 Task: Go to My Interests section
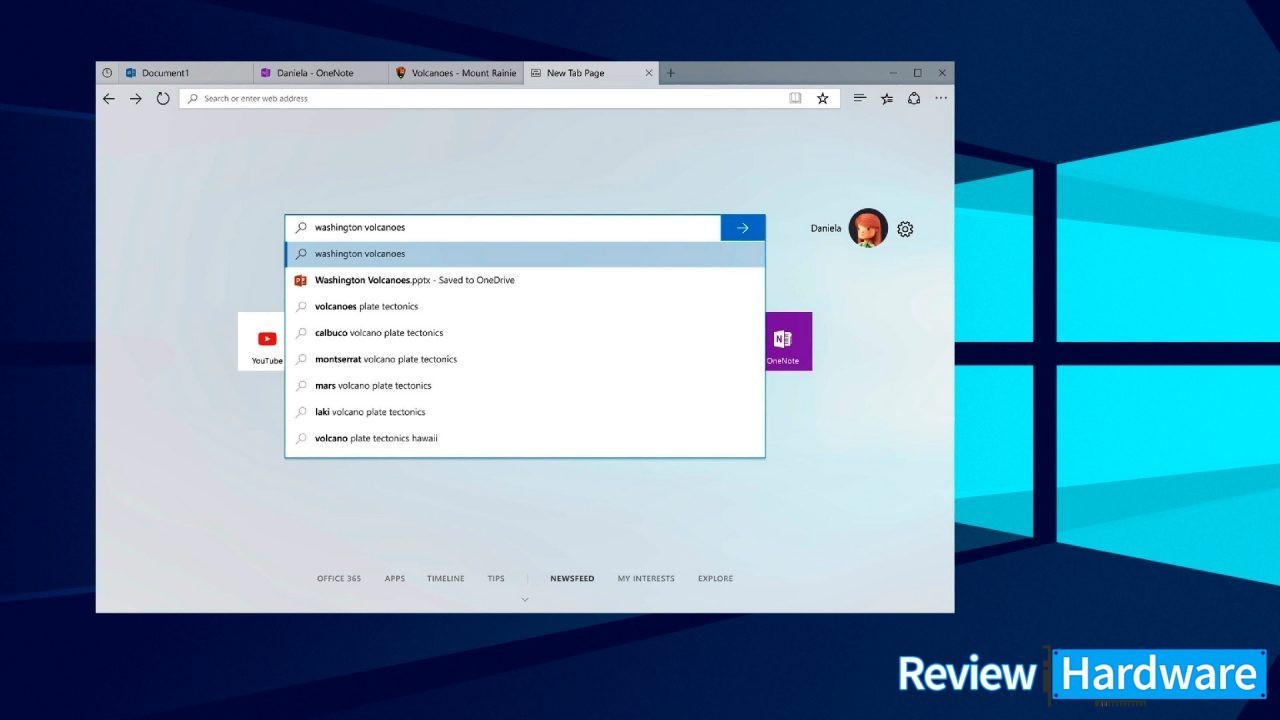(x=646, y=579)
